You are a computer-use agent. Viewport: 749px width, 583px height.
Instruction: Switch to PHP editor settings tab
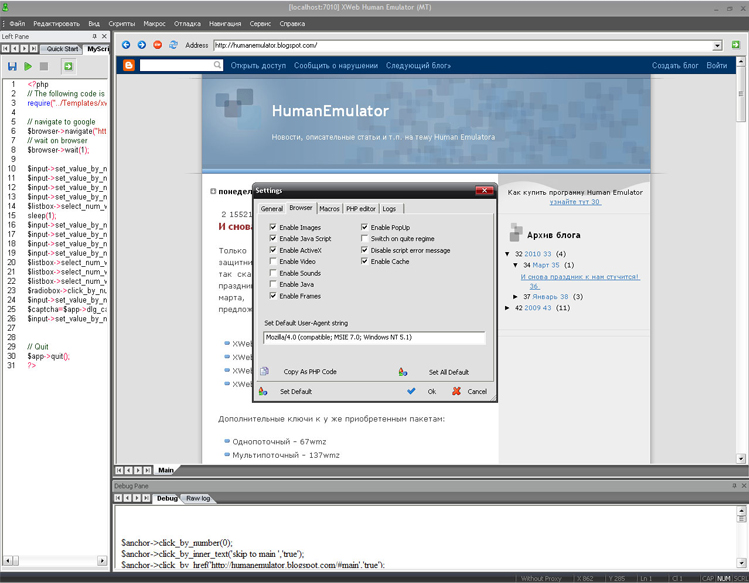pyautogui.click(x=360, y=209)
